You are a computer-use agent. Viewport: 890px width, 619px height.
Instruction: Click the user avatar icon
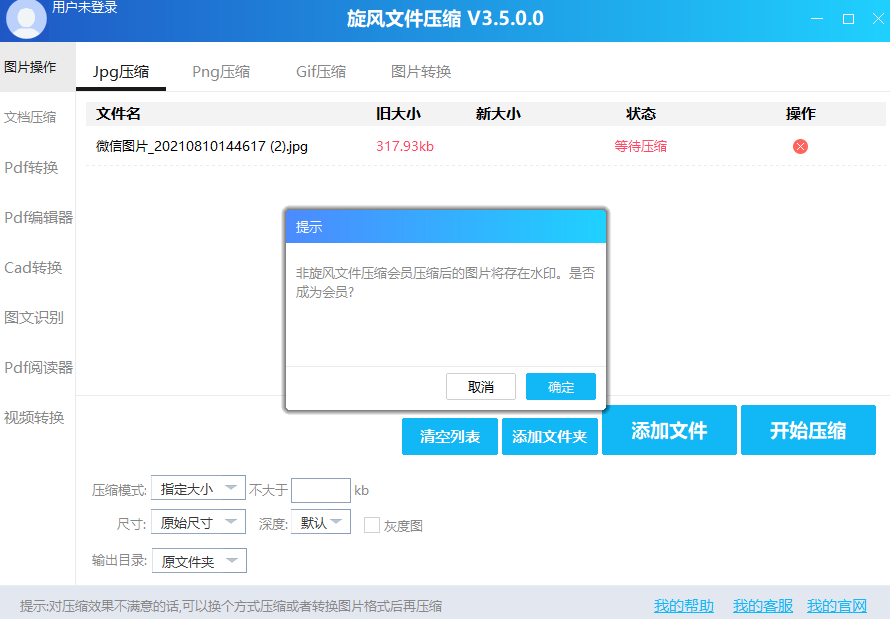pyautogui.click(x=26, y=18)
